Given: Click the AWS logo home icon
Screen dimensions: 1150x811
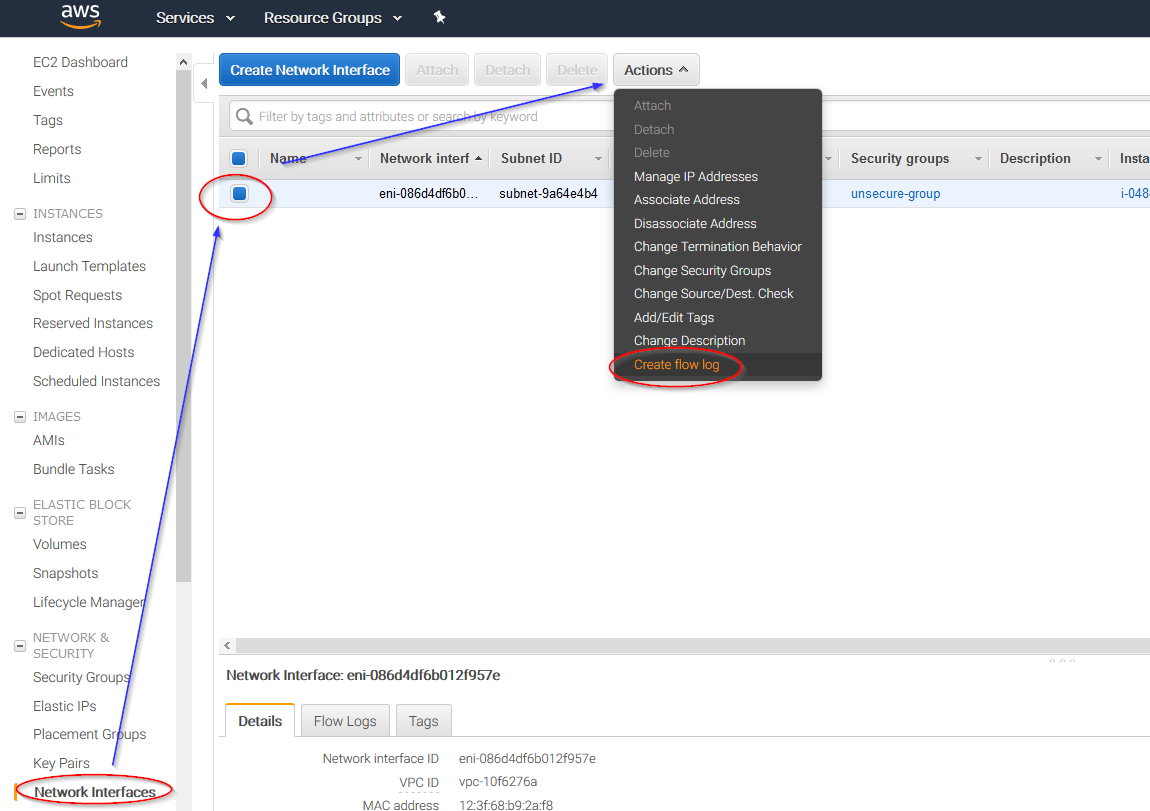Looking at the screenshot, I should click(80, 15).
